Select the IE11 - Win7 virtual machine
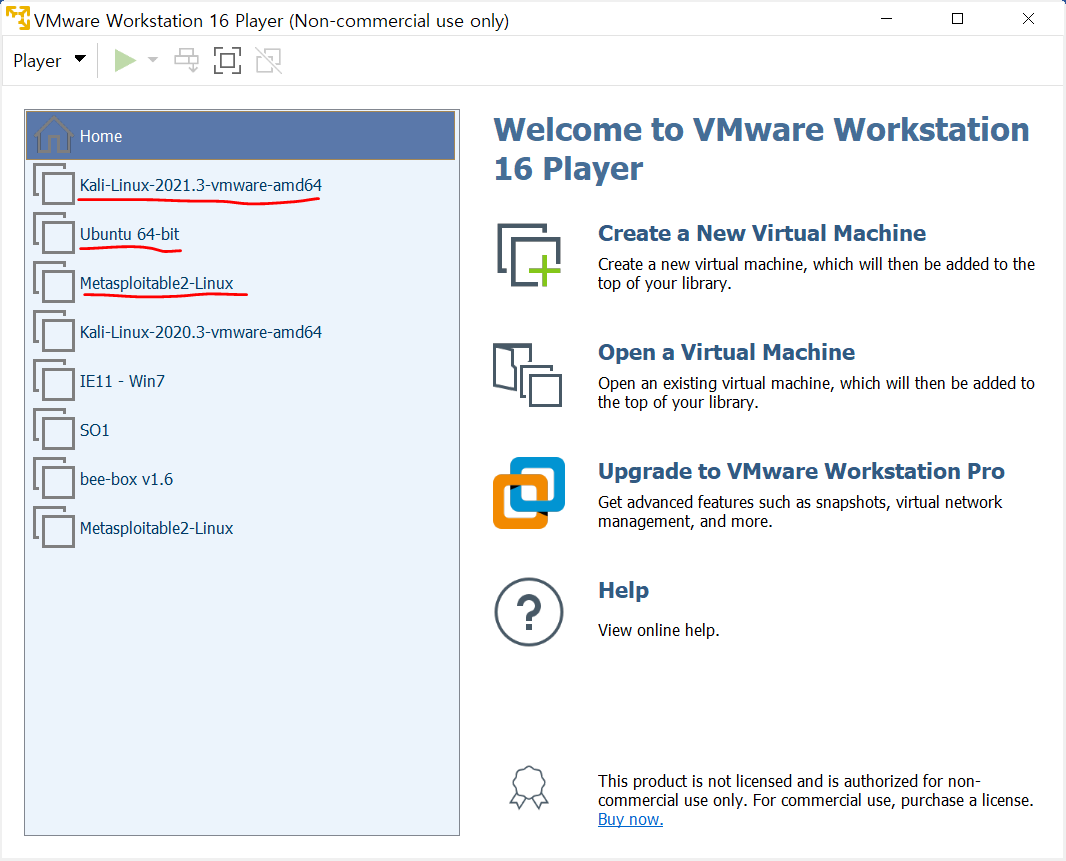This screenshot has height=861, width=1066. 240,381
